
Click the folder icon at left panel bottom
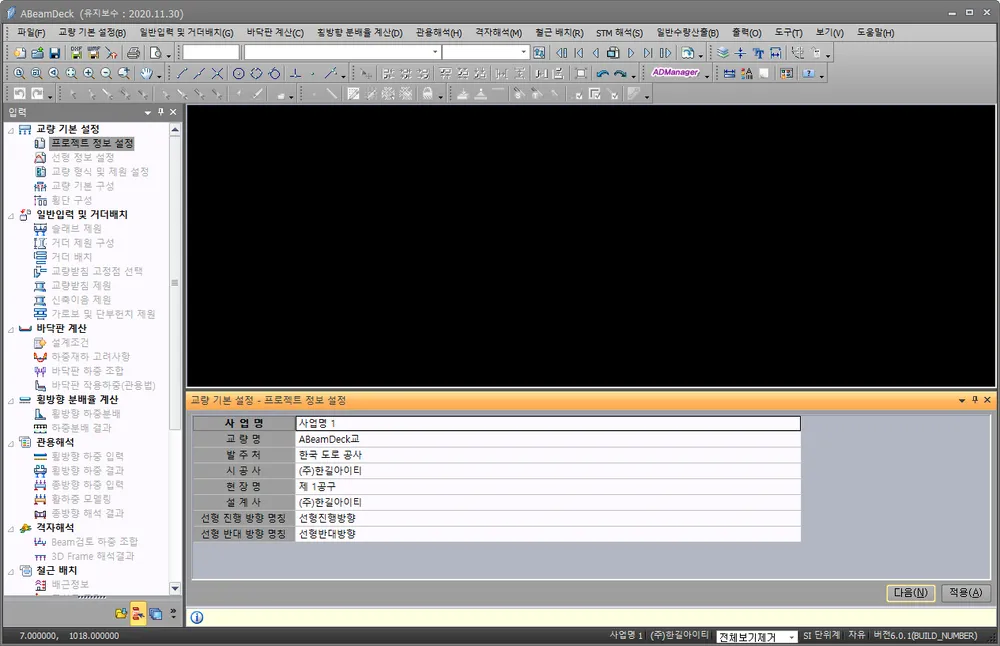pos(121,613)
